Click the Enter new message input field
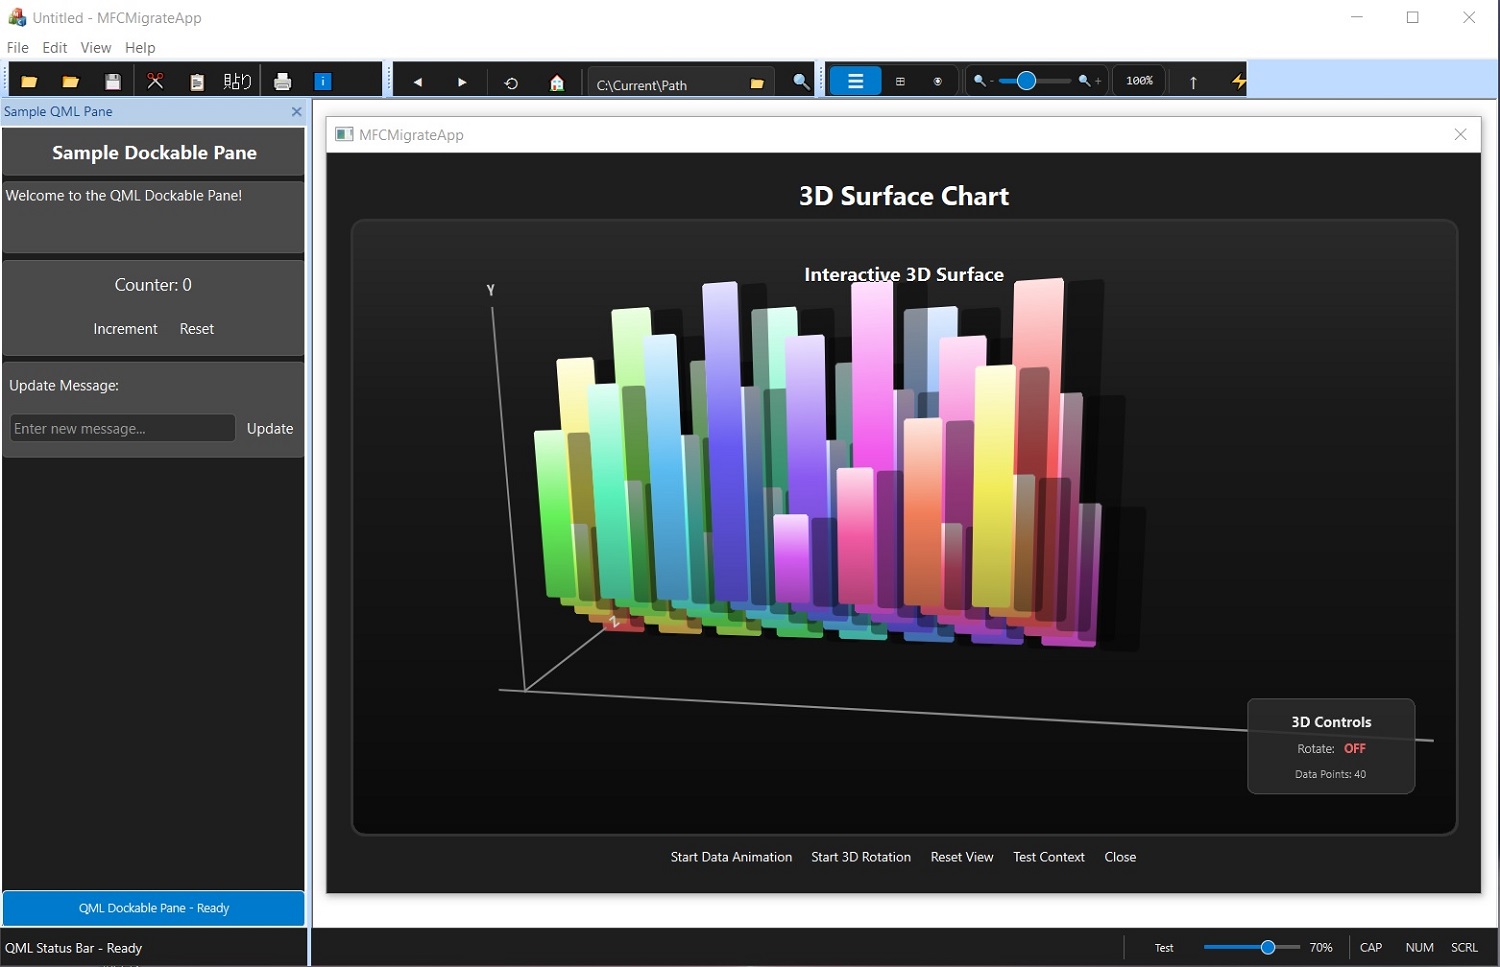 coord(122,428)
